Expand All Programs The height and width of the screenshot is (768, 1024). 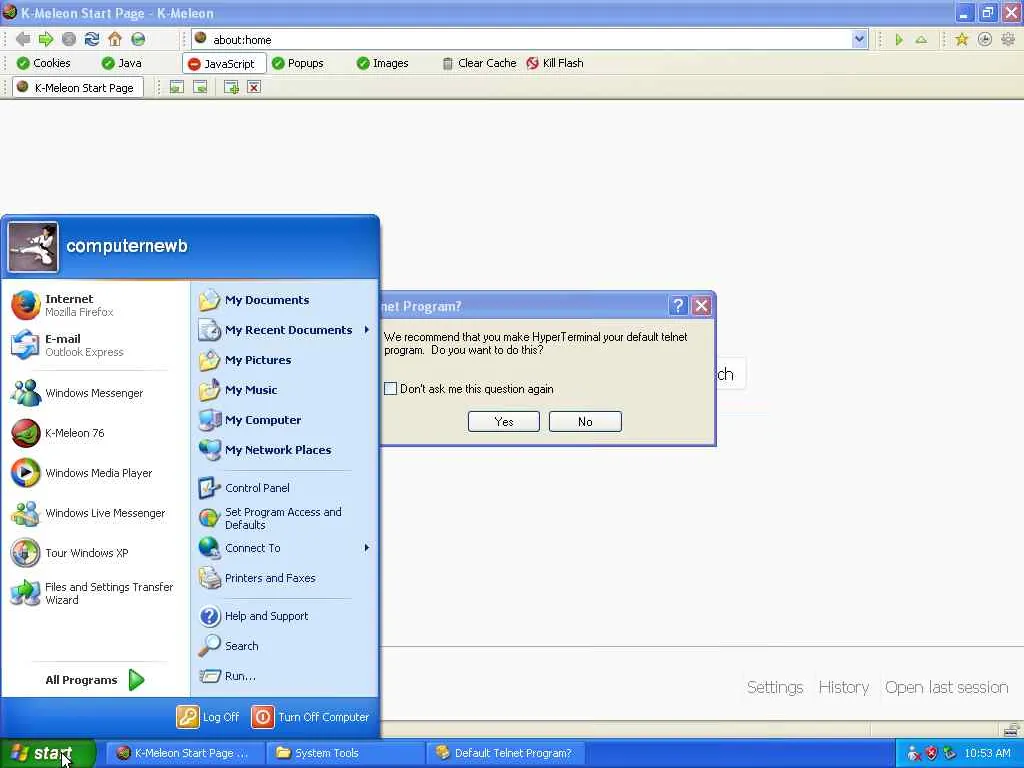(x=95, y=680)
